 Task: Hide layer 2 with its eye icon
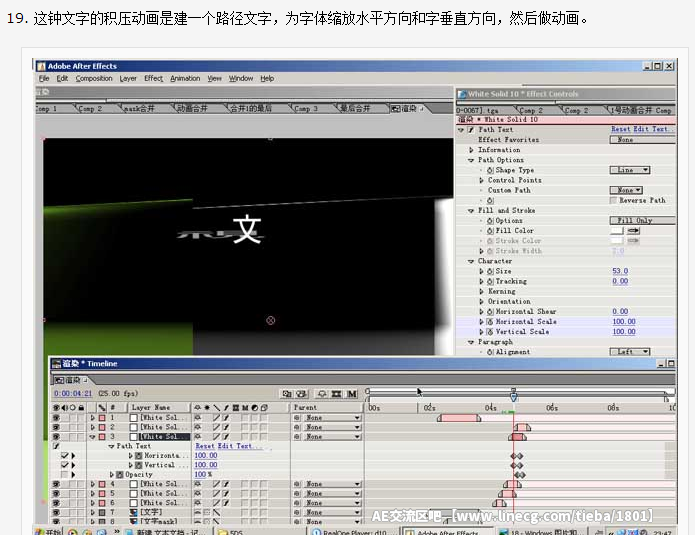56,427
